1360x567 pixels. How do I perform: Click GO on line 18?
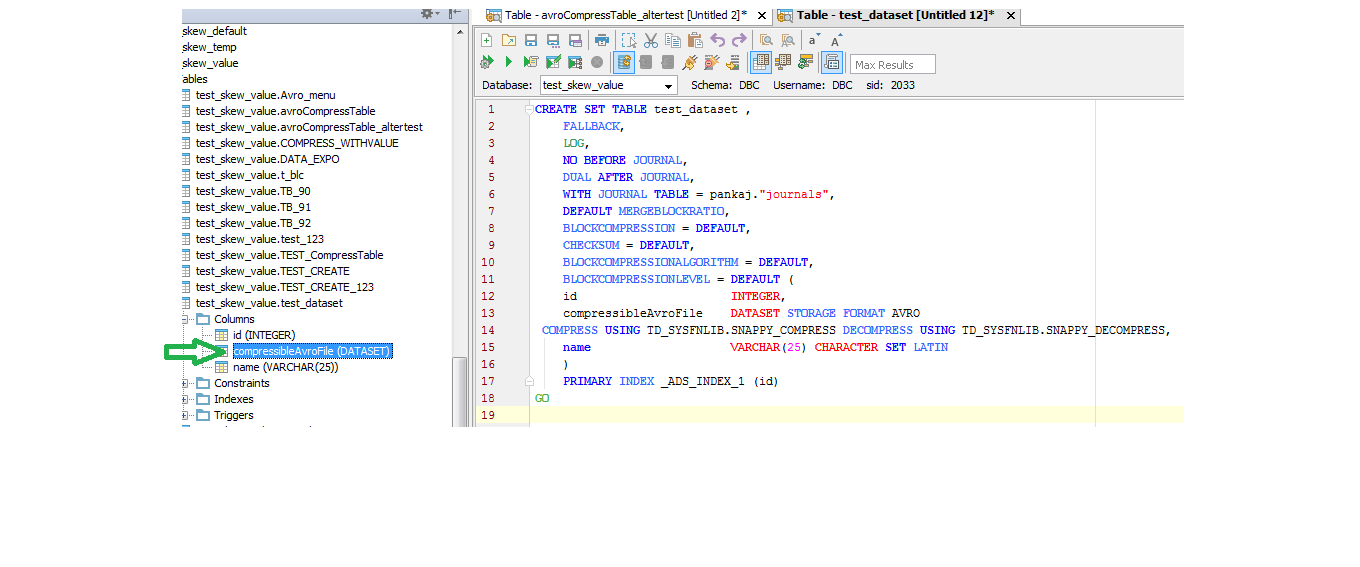click(x=542, y=398)
